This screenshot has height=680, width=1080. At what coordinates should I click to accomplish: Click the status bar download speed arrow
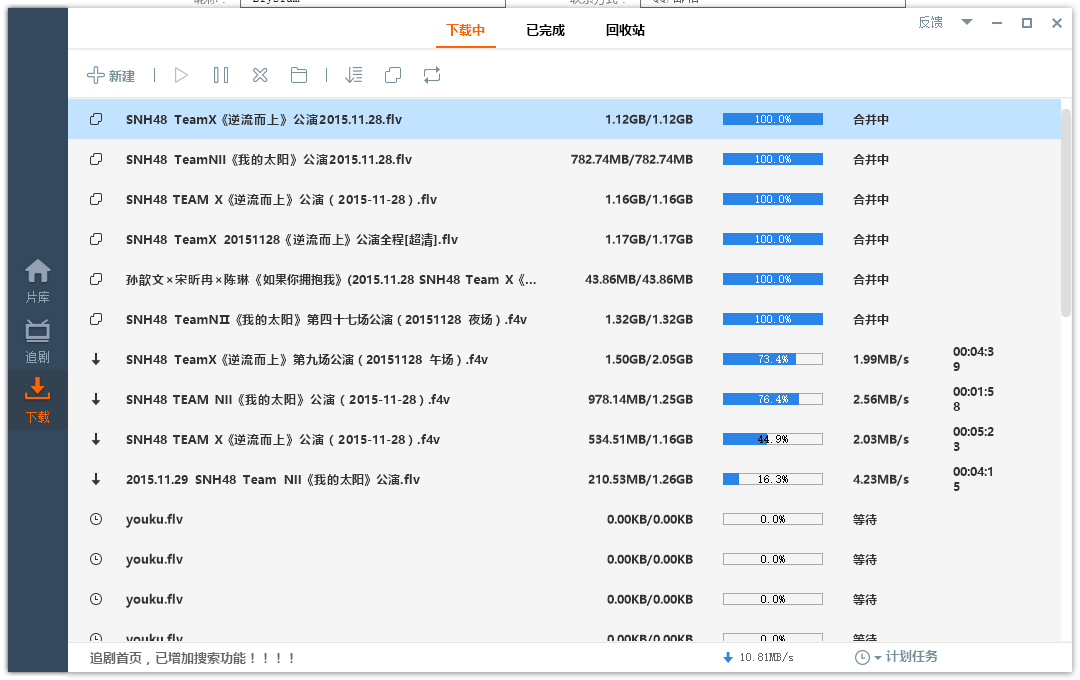click(x=728, y=657)
